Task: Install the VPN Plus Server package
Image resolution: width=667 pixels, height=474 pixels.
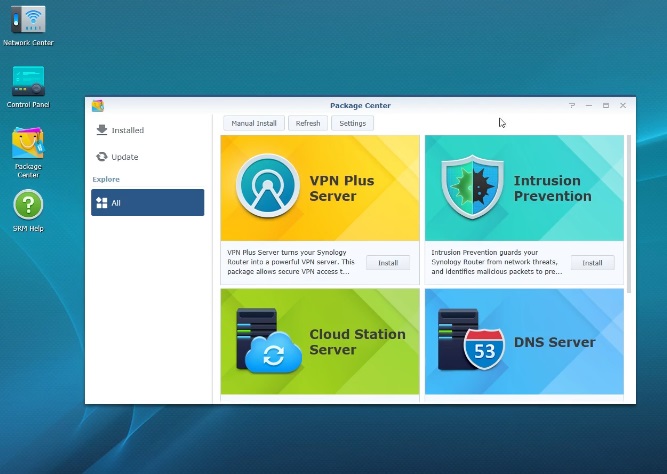Action: tap(388, 263)
